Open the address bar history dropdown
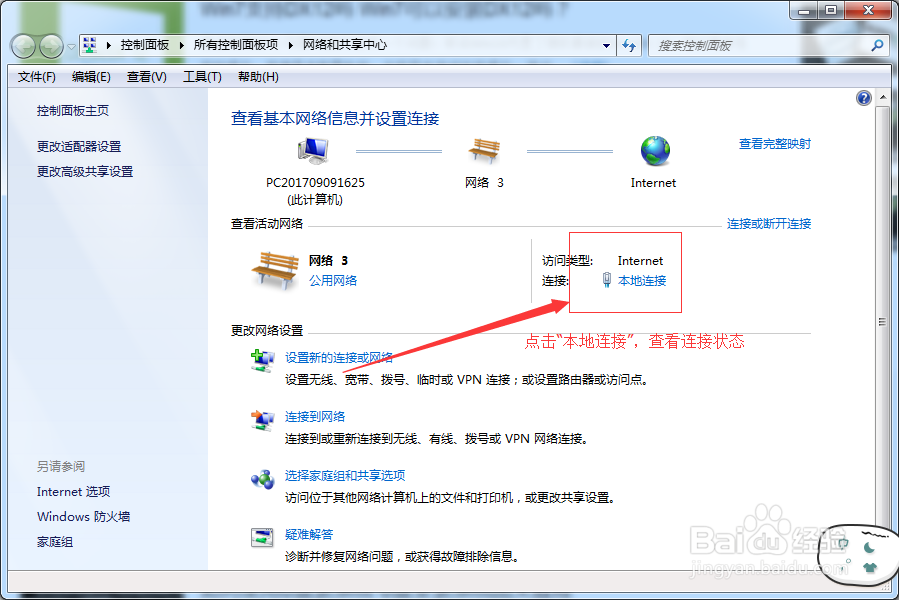Viewport: 899px width, 600px height. (x=606, y=45)
